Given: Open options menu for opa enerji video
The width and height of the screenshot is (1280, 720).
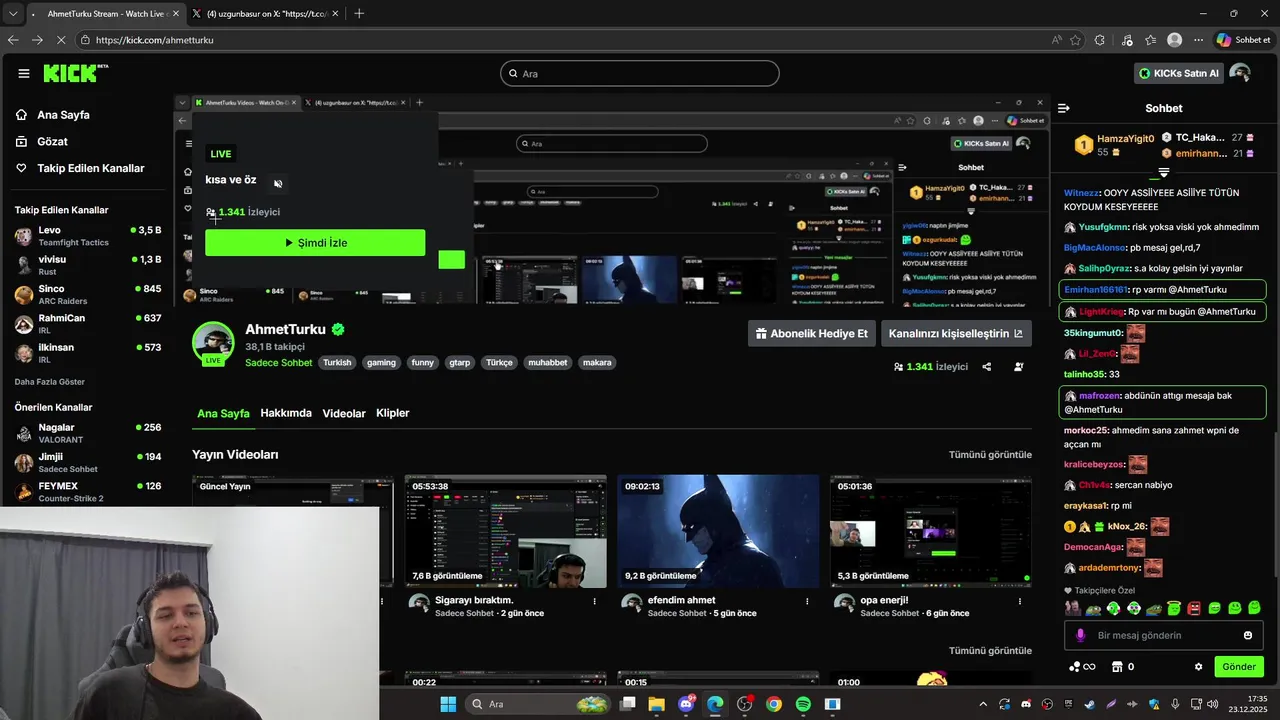Looking at the screenshot, I should [x=1020, y=602].
